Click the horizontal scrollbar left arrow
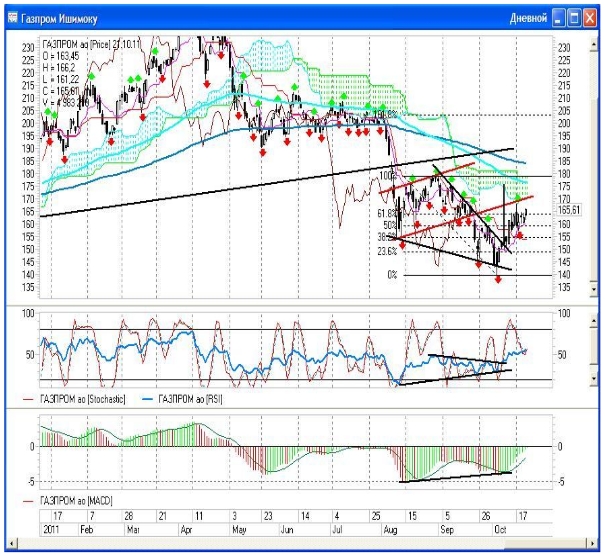605x556 pixels. pyautogui.click(x=12, y=544)
